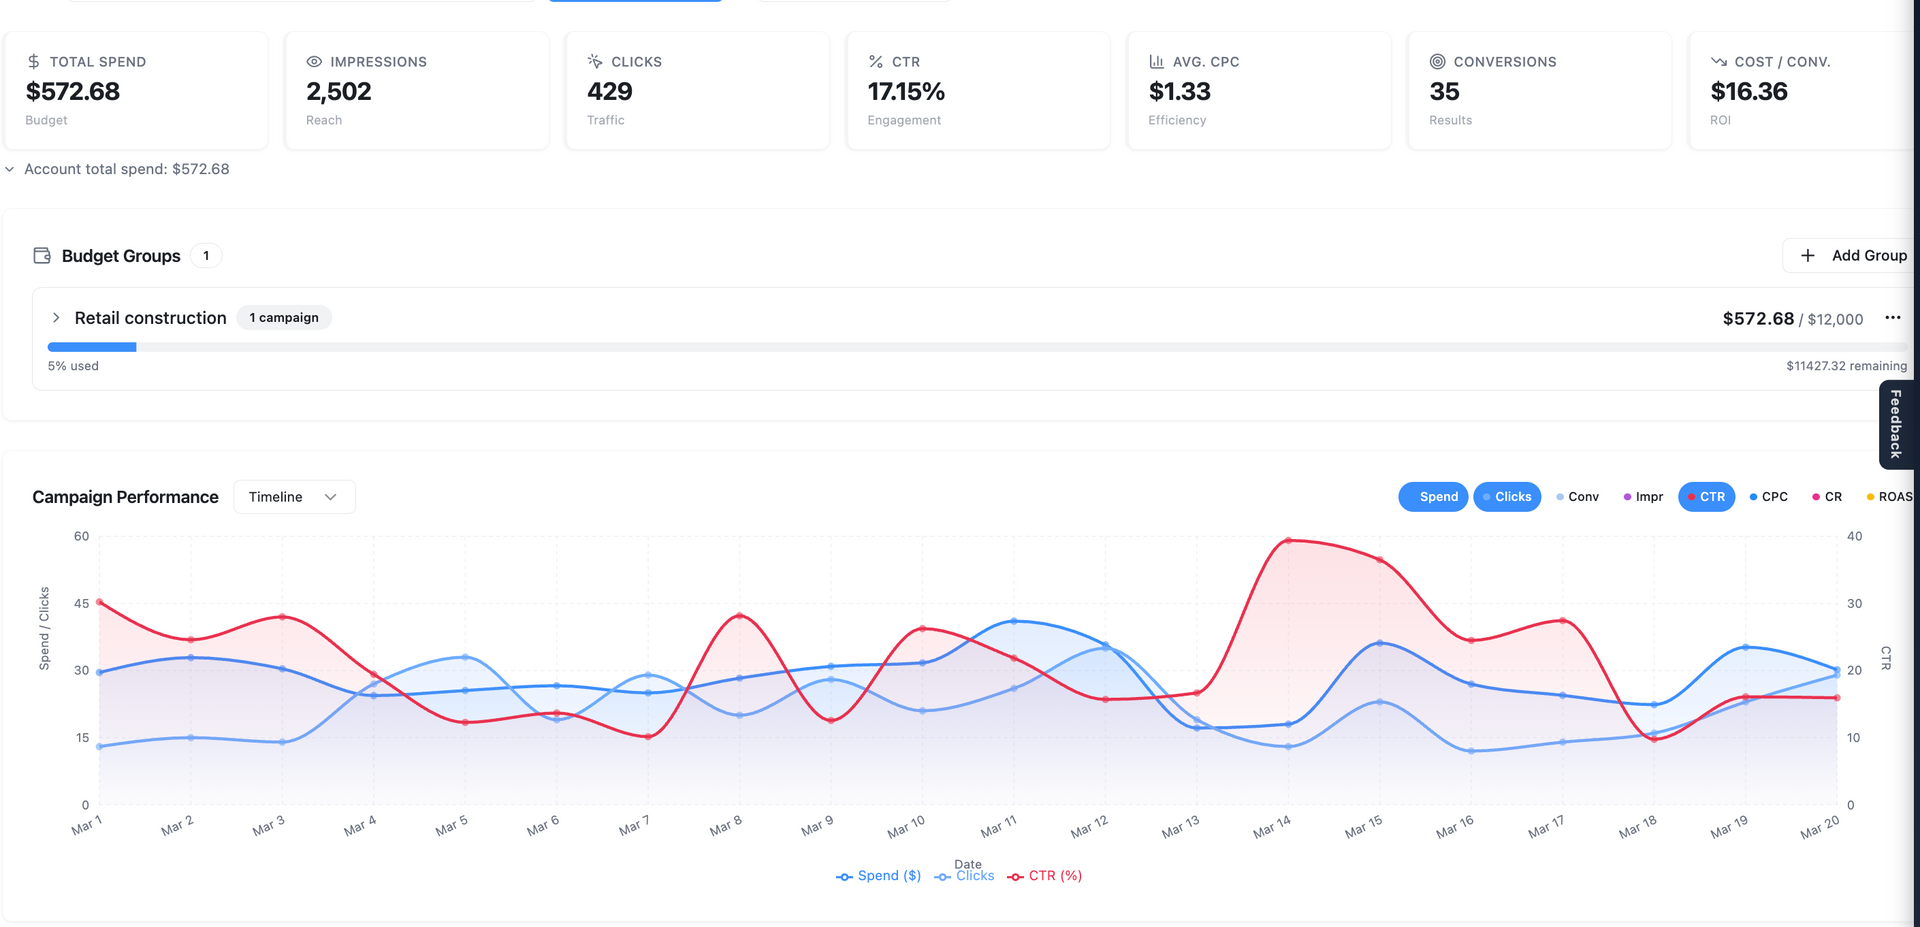The image size is (1920, 927).
Task: Click the Avg. CPC value $1.33
Action: click(1180, 92)
